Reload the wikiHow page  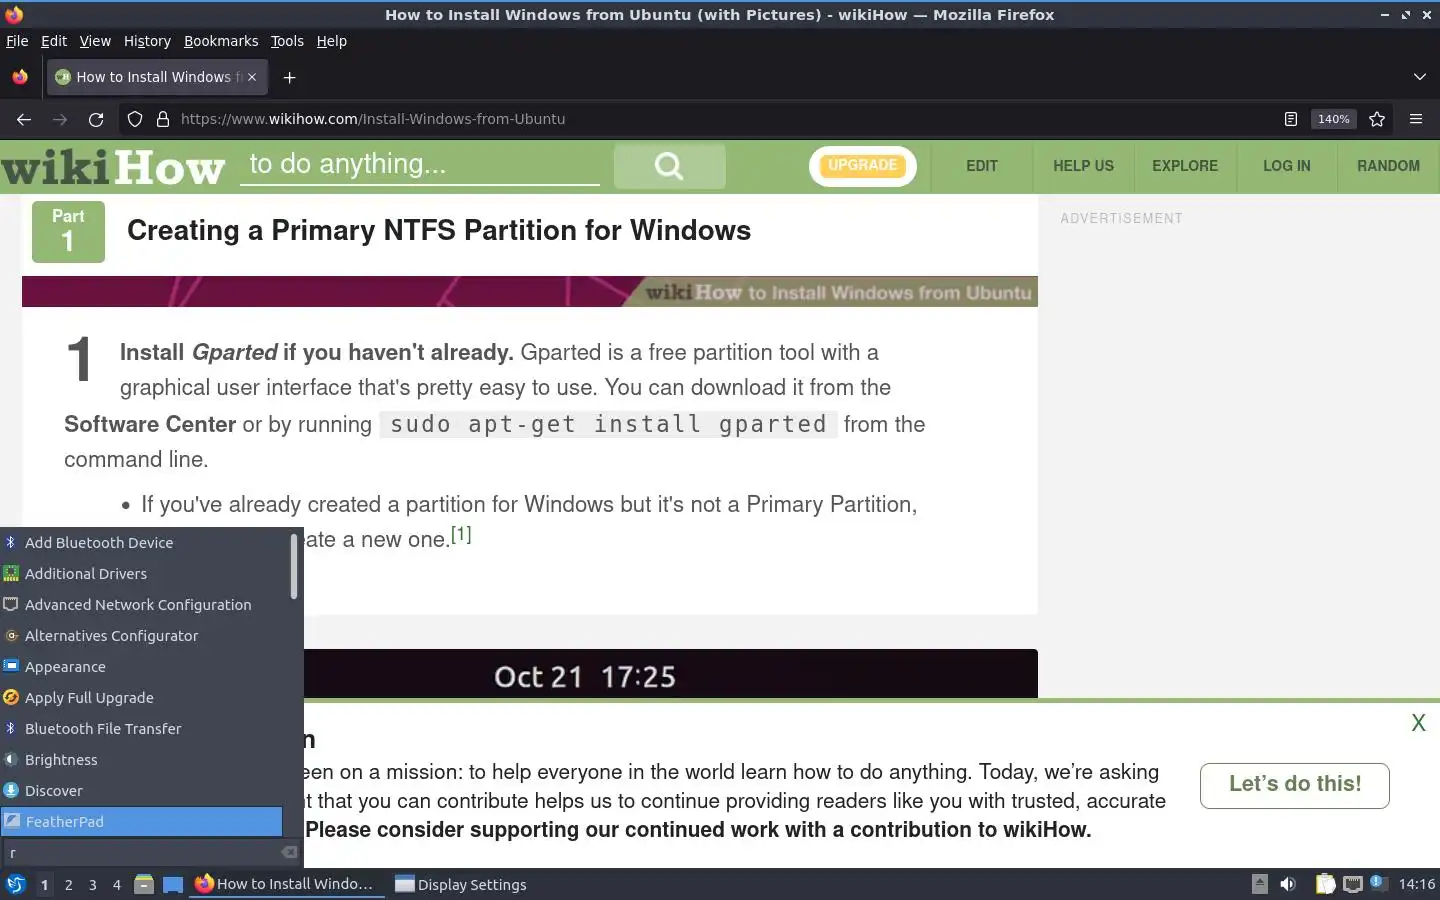96,119
